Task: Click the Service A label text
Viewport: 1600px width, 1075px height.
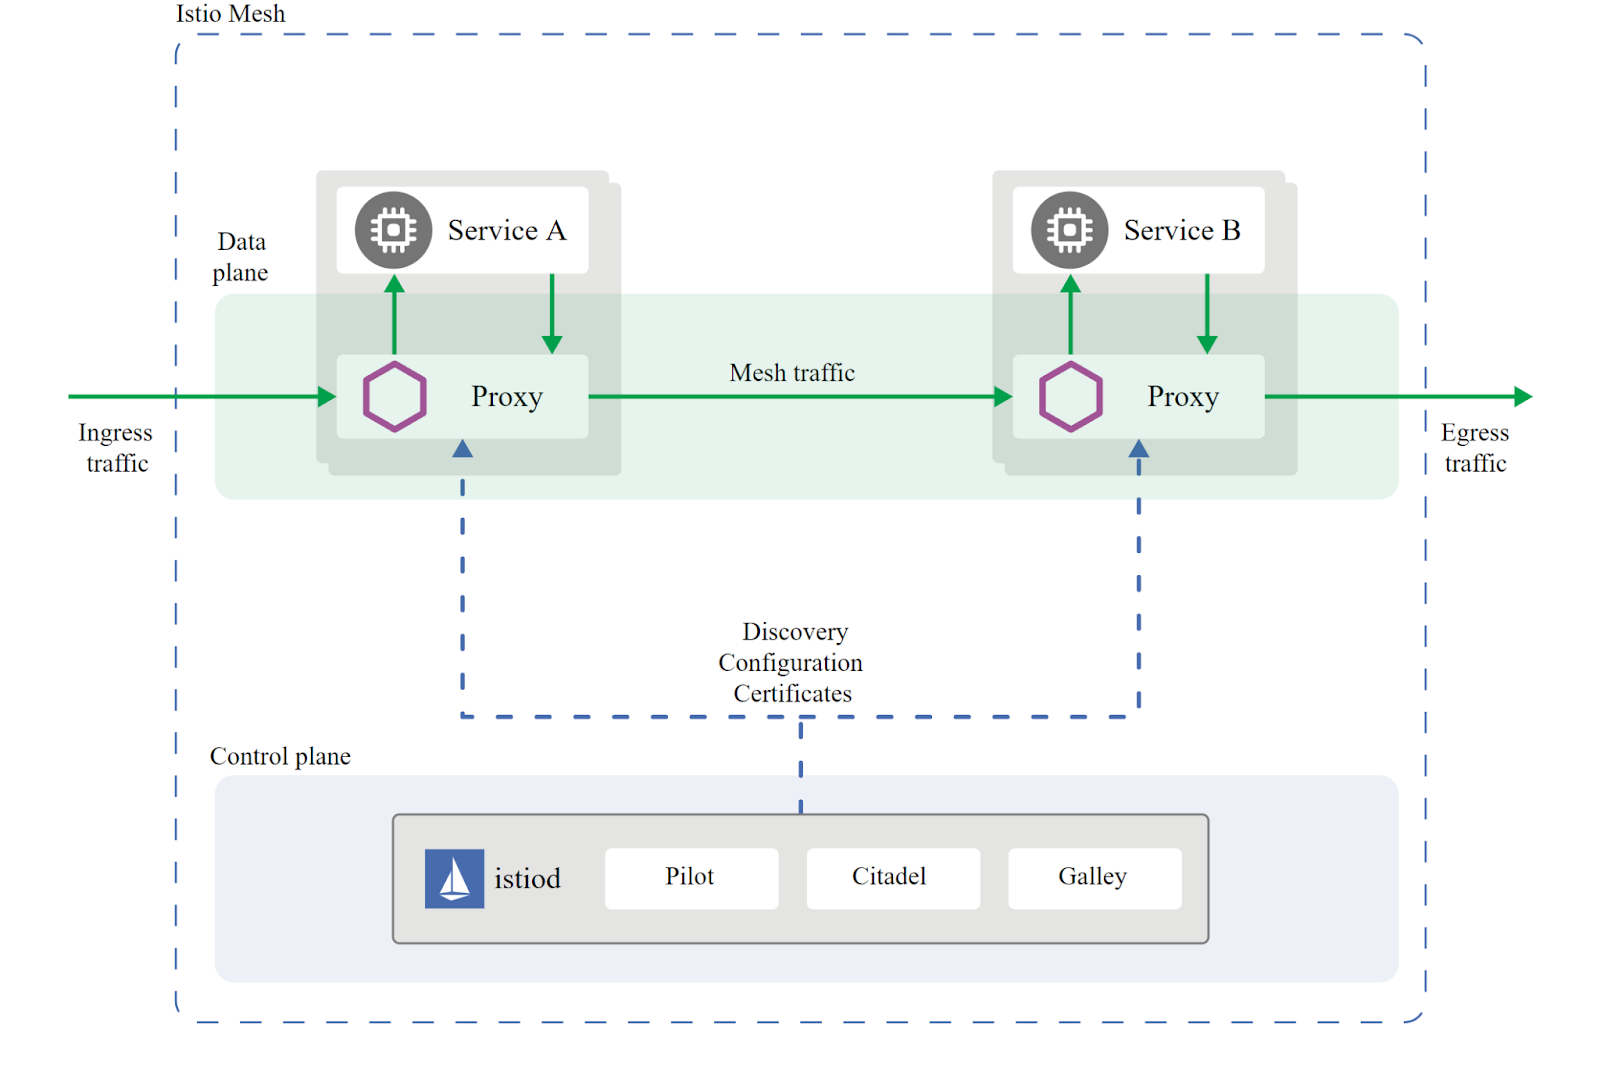Action: coord(506,231)
